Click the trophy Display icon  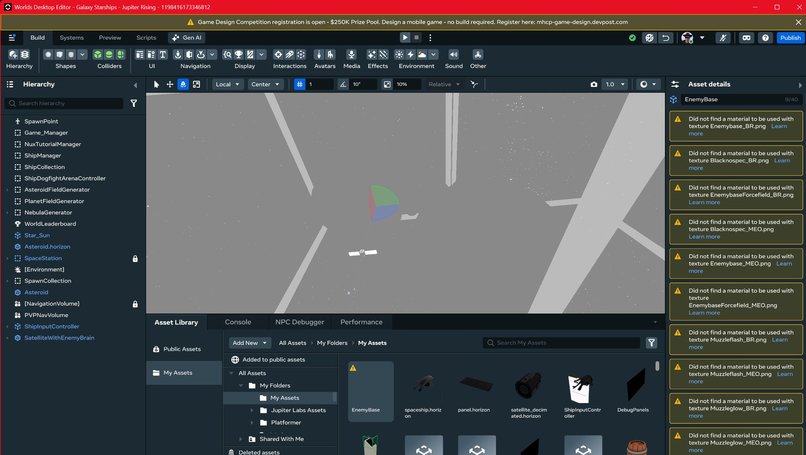[239, 54]
